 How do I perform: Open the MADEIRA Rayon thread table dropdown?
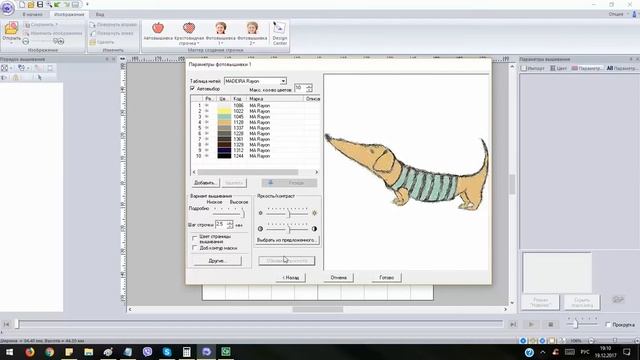[283, 81]
